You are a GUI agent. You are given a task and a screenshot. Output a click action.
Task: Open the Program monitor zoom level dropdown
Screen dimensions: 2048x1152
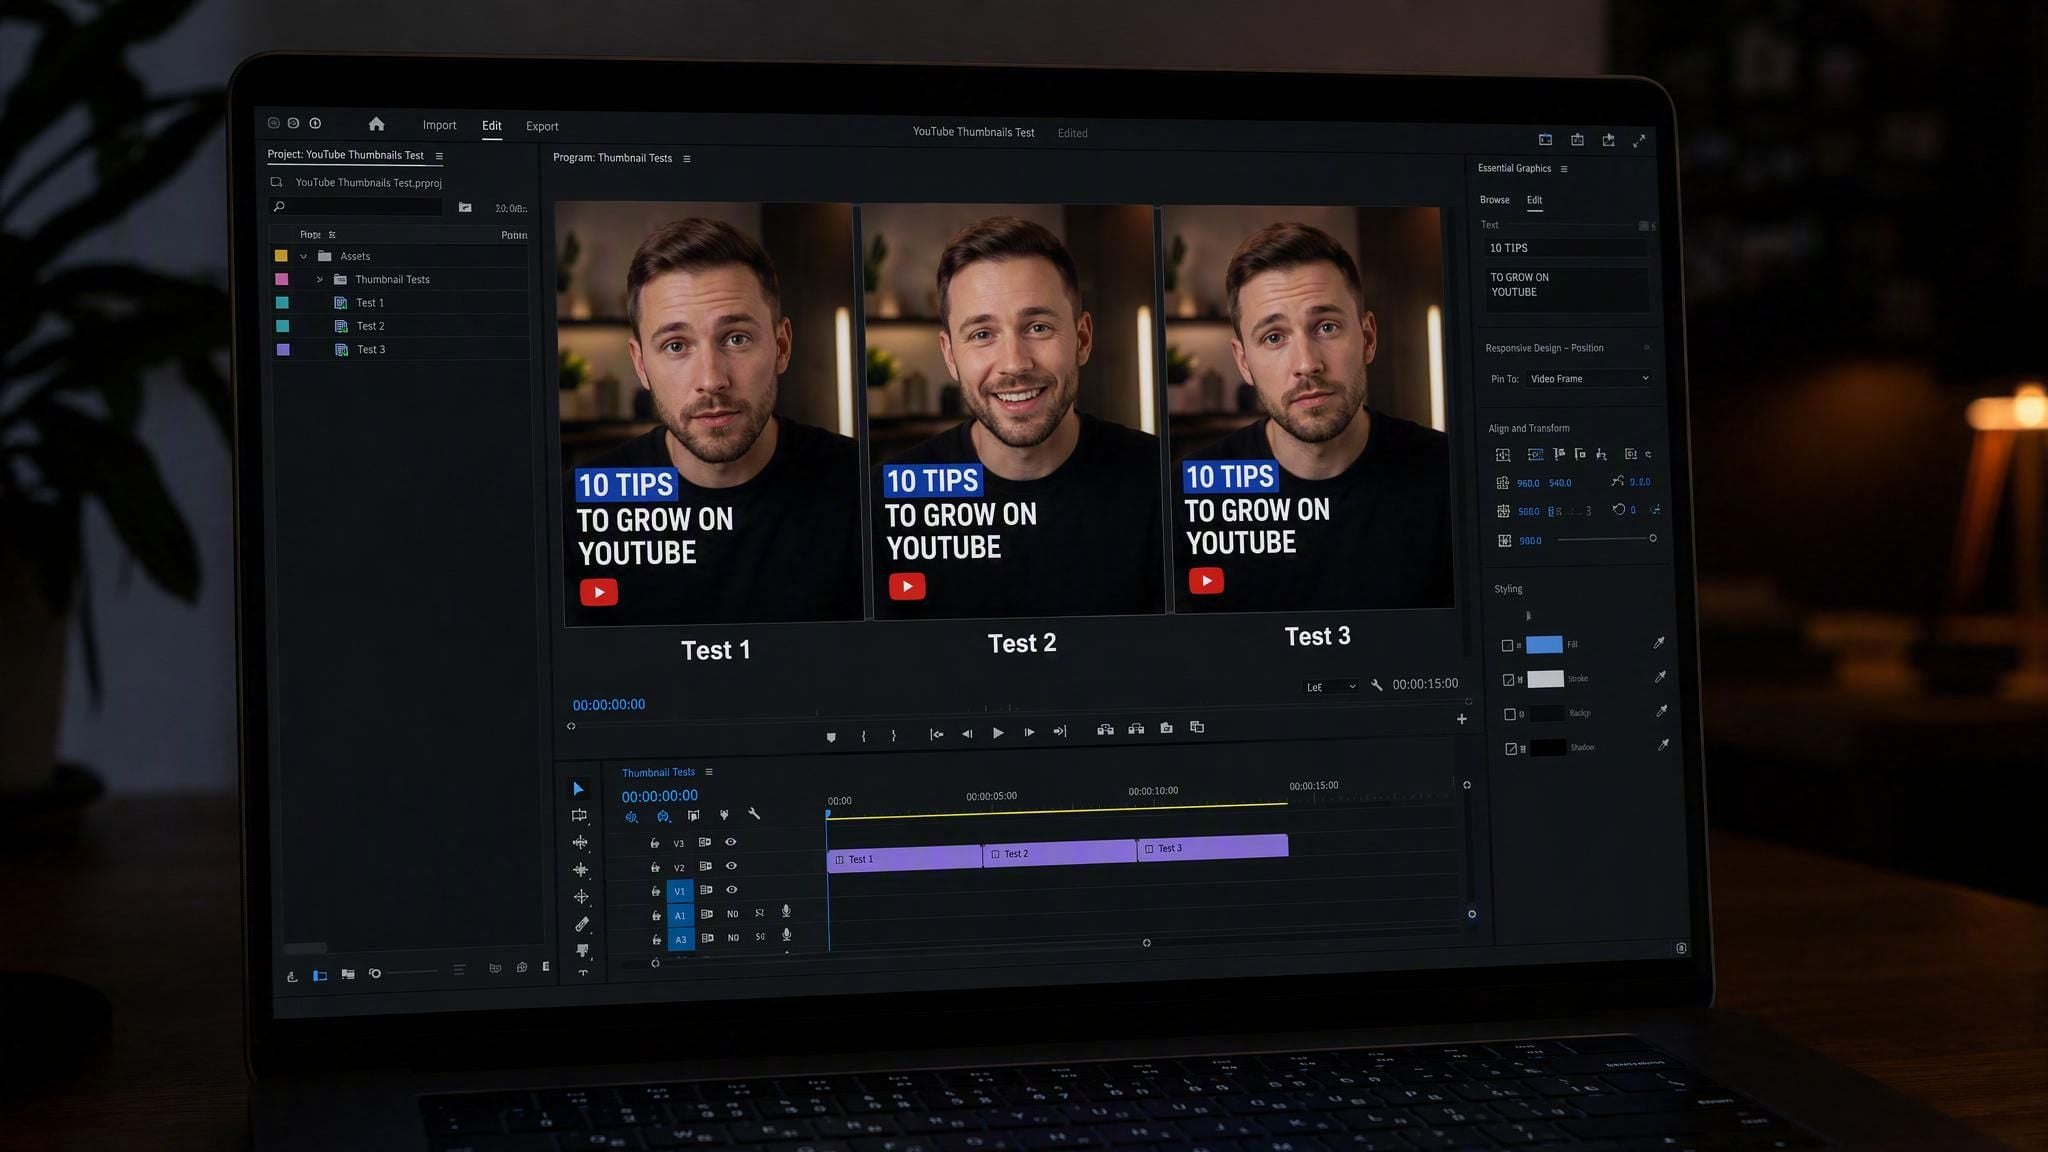tap(1331, 687)
